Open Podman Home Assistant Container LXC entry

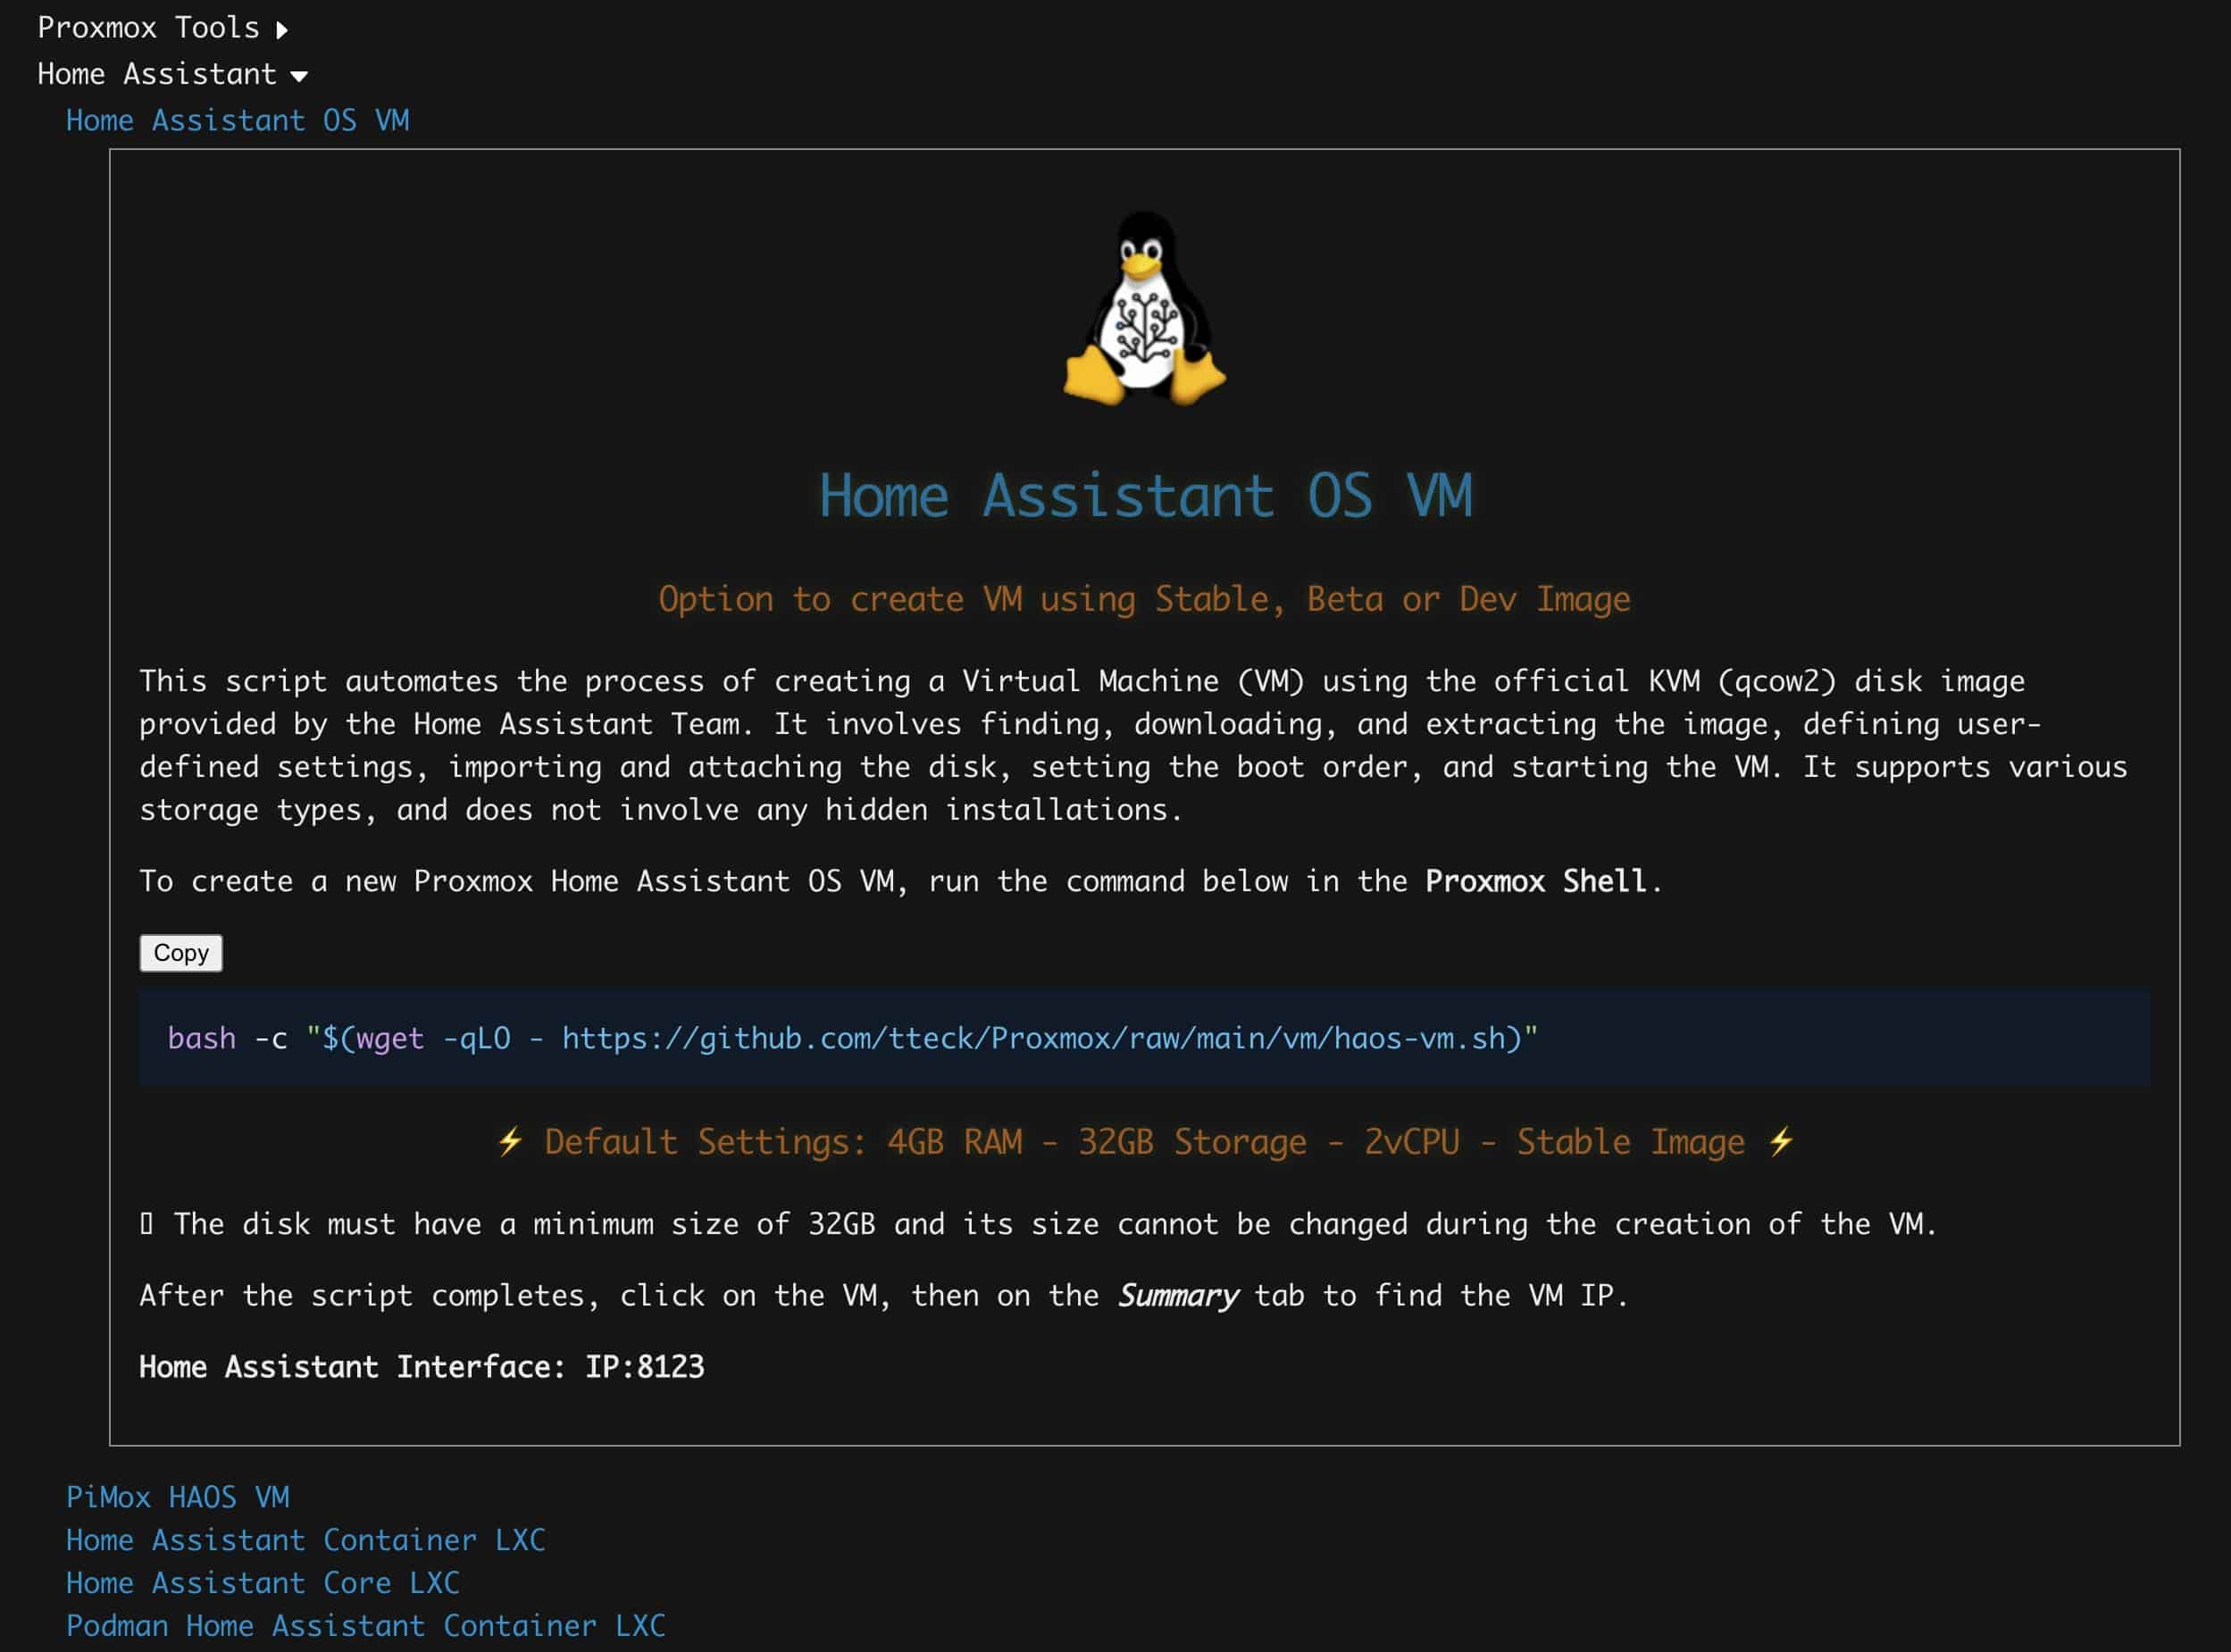365,1626
